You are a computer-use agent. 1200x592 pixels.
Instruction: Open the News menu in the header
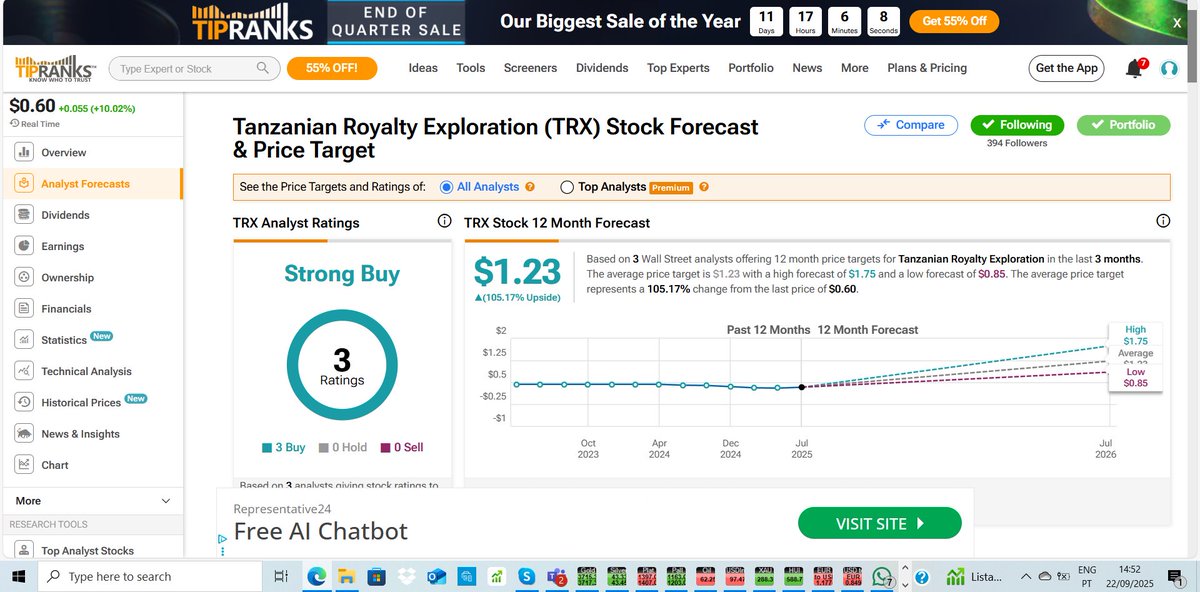807,68
